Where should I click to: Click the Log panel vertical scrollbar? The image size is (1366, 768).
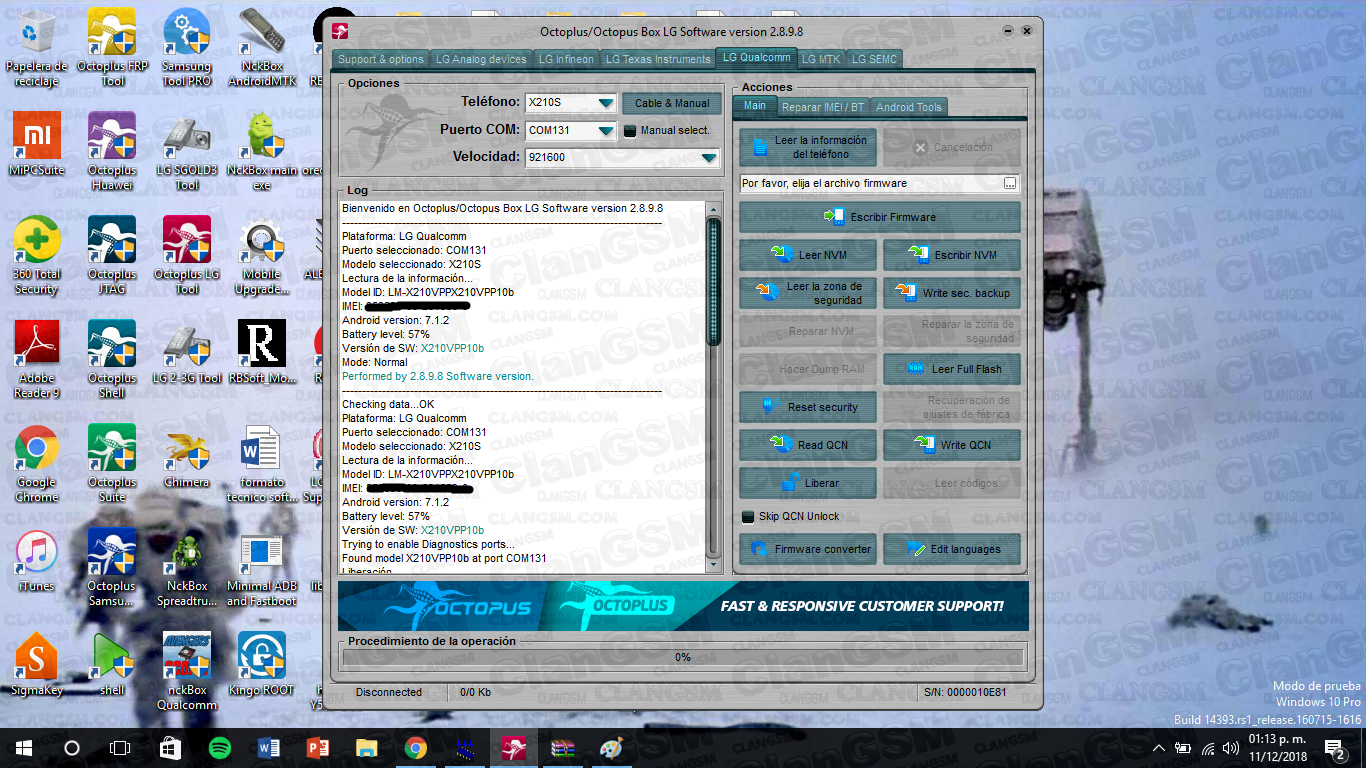[x=713, y=388]
